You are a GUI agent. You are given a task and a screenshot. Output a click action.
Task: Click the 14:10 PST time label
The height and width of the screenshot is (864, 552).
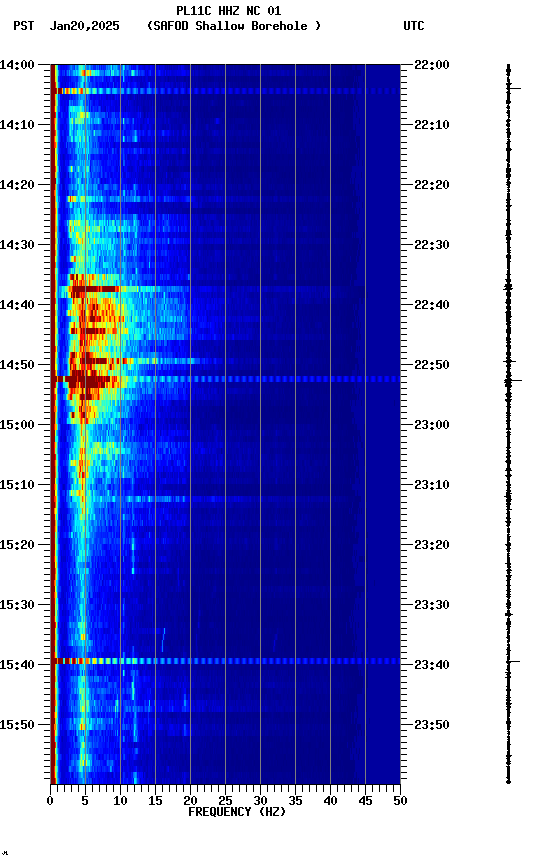click(x=17, y=125)
